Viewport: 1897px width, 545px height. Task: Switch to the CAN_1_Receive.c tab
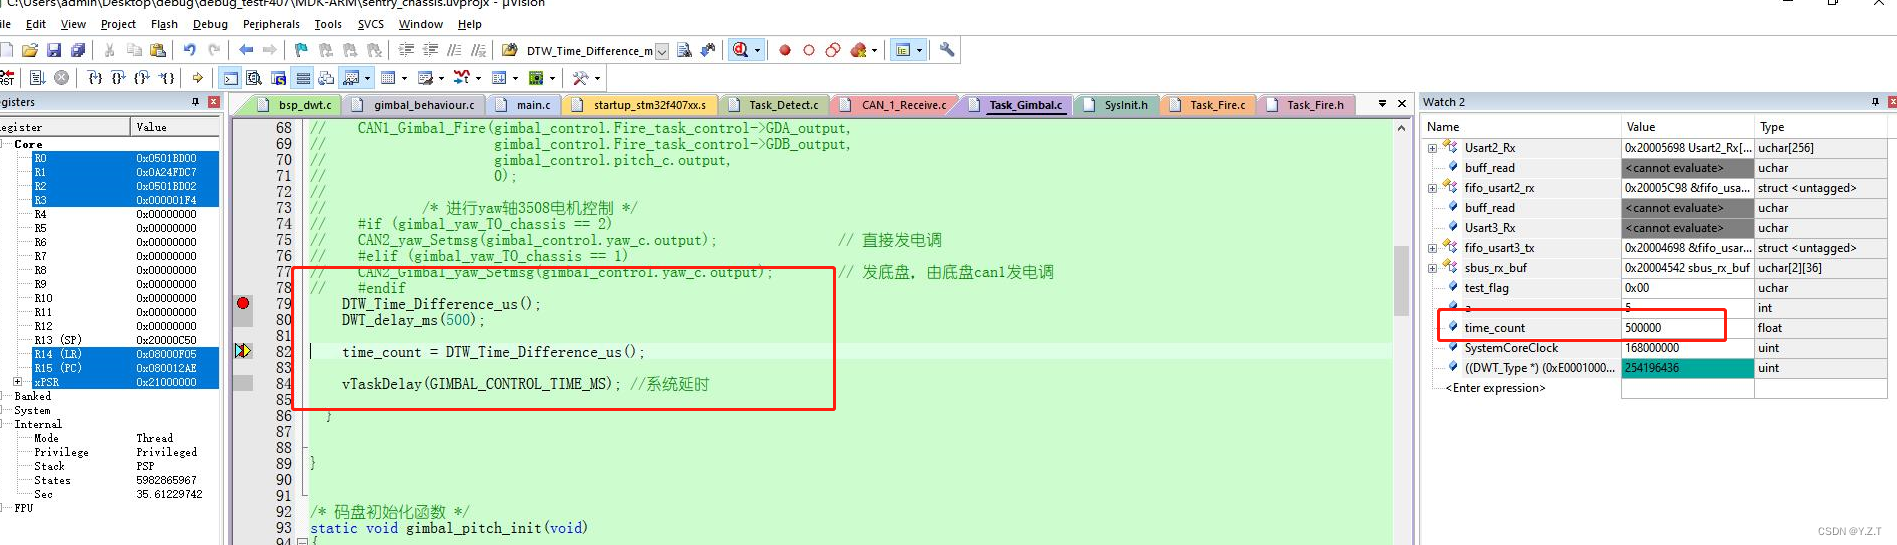point(895,104)
